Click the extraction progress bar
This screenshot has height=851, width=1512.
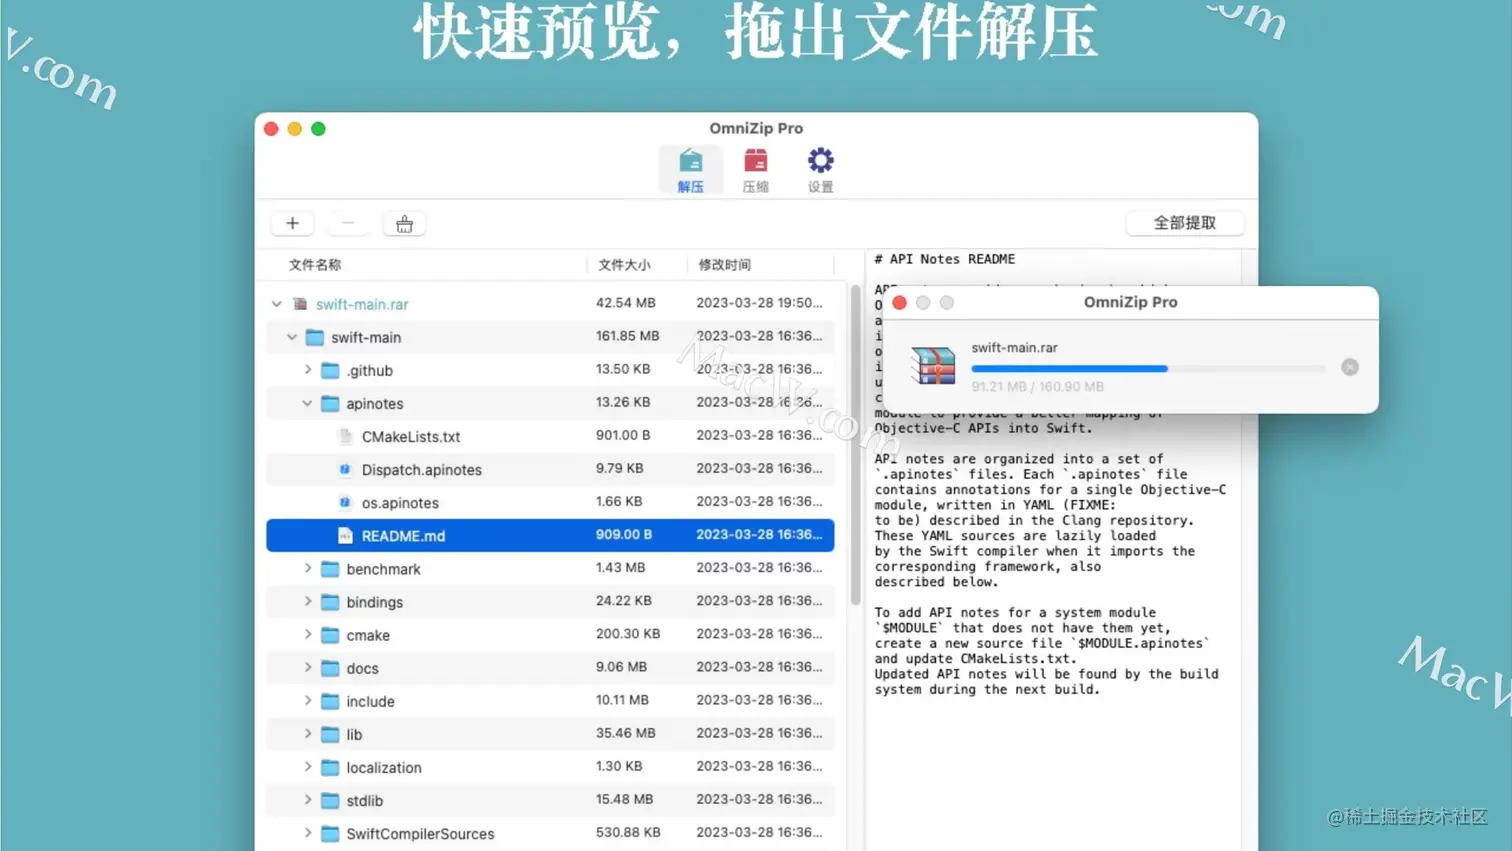pos(1148,369)
